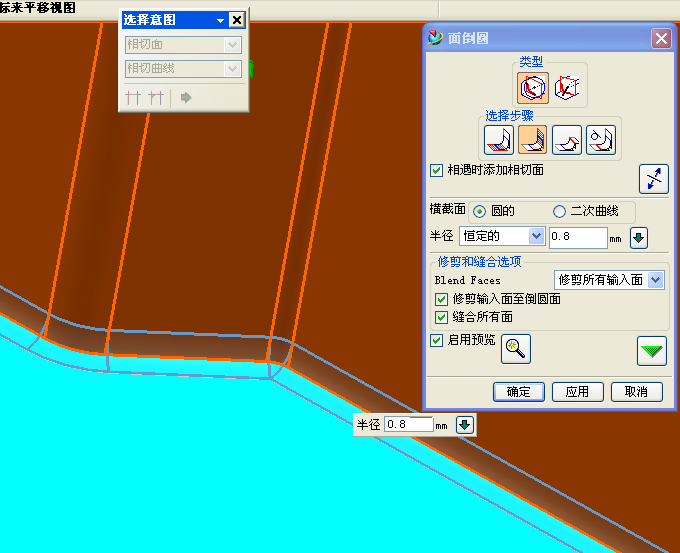The image size is (680, 553).
Task: Click the 横截面 label
Action: (448, 209)
